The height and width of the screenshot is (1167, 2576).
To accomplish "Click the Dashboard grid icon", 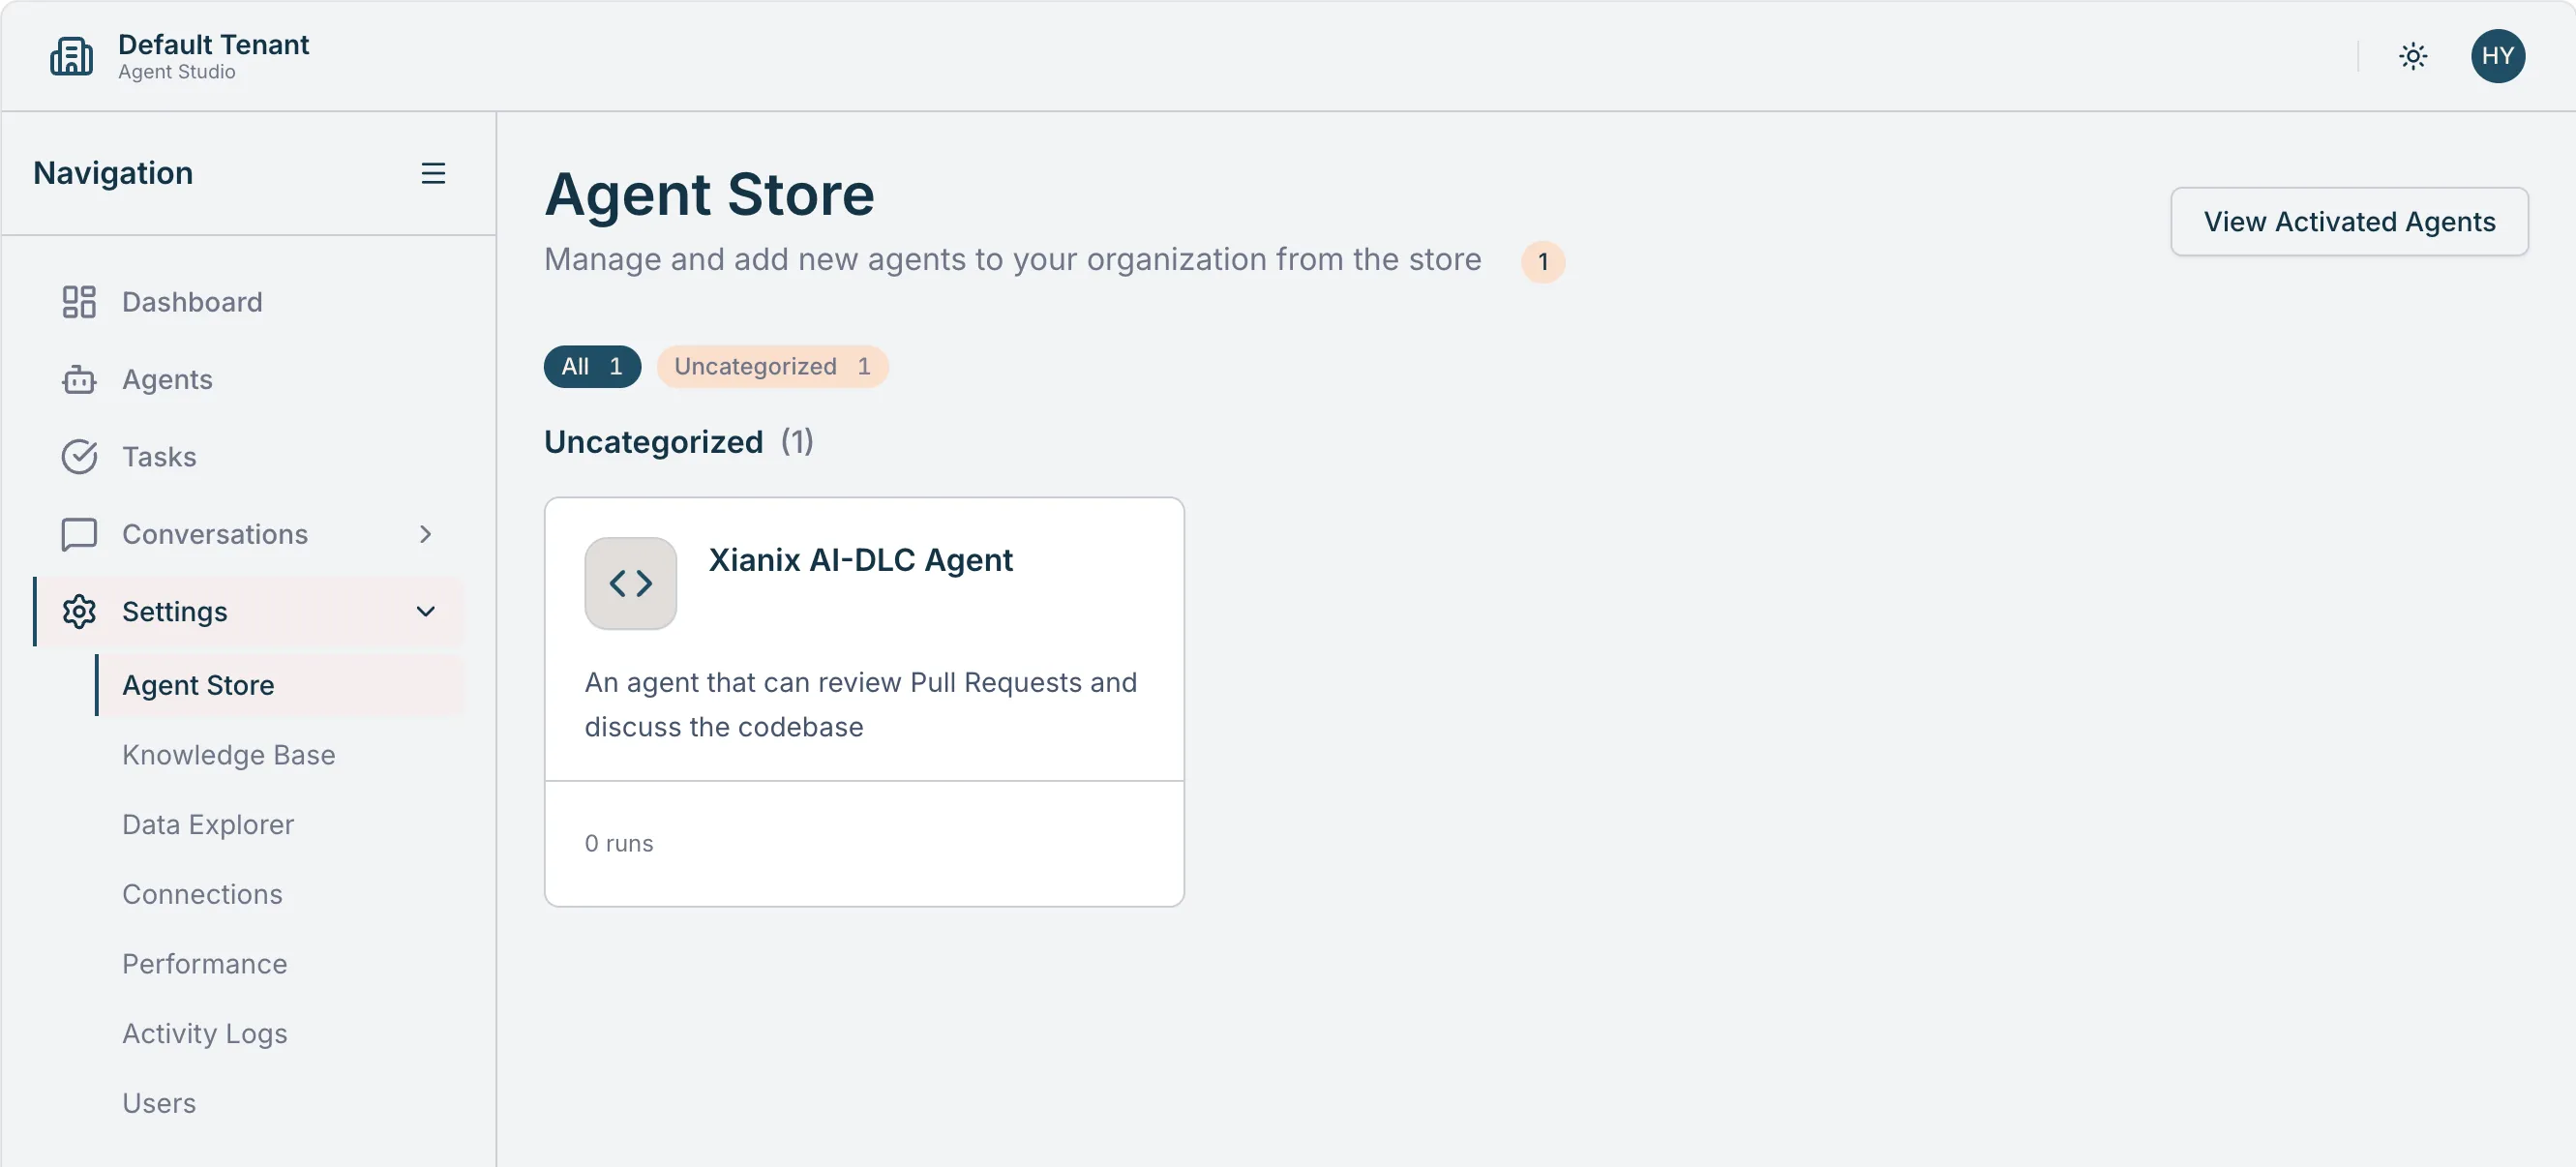I will tap(79, 302).
